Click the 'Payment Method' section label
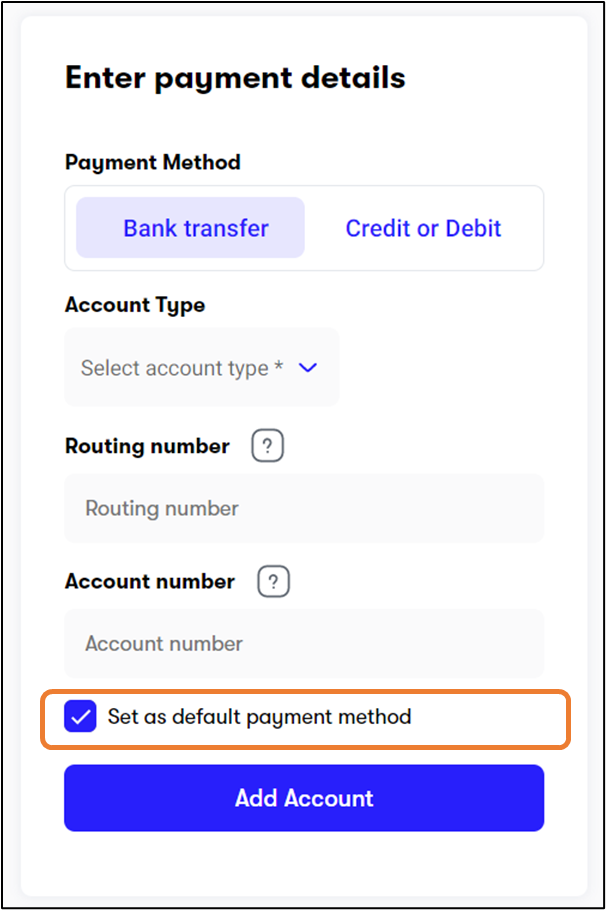 152,161
